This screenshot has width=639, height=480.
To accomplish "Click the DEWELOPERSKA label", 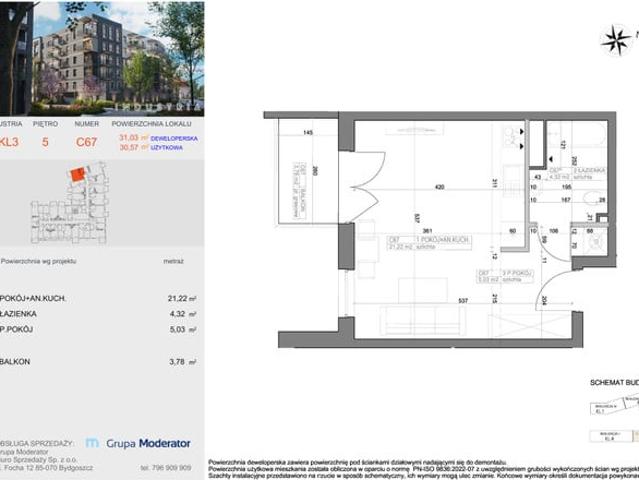I will pos(174,139).
